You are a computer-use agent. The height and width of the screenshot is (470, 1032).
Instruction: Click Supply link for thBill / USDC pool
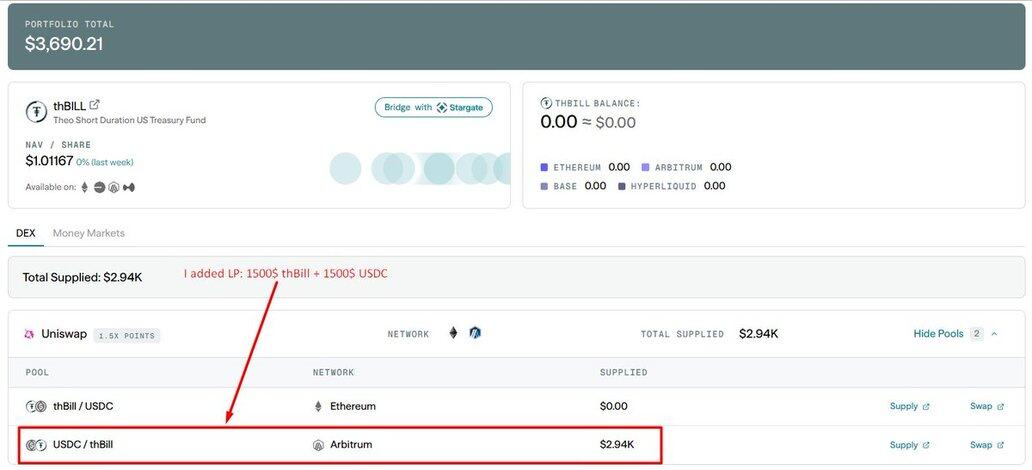point(909,406)
